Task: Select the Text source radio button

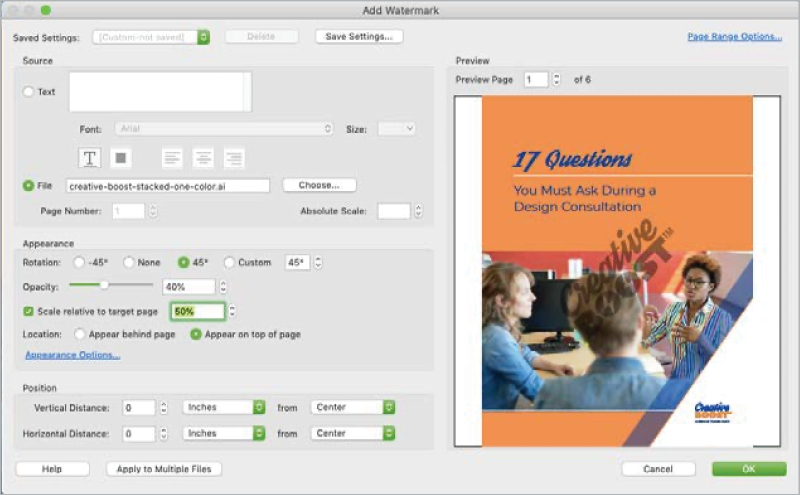Action: point(28,92)
